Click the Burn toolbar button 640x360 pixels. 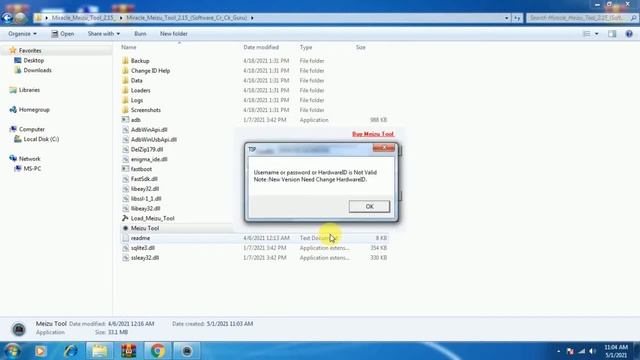[x=140, y=34]
